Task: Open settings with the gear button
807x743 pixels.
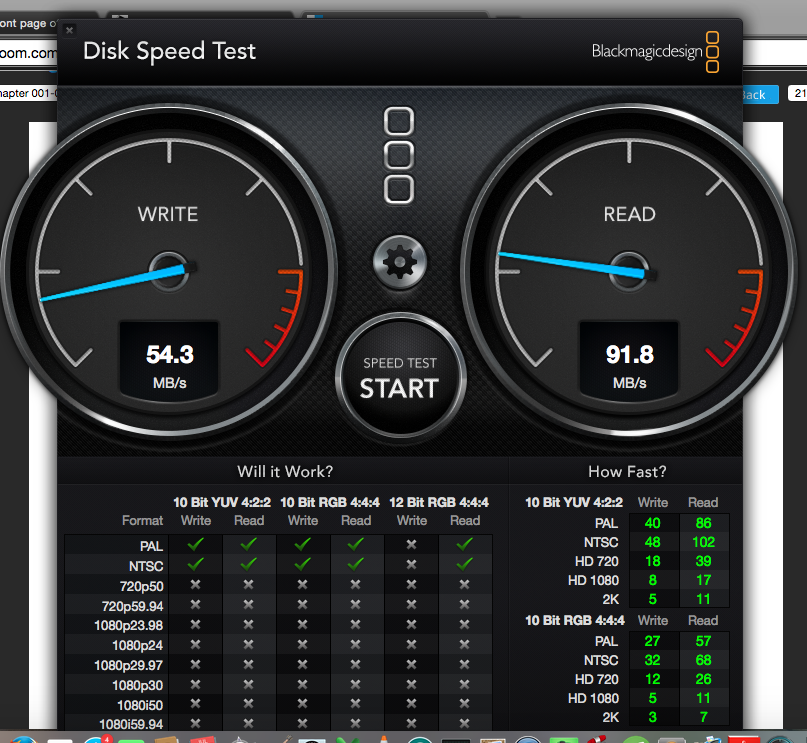Action: tap(400, 262)
